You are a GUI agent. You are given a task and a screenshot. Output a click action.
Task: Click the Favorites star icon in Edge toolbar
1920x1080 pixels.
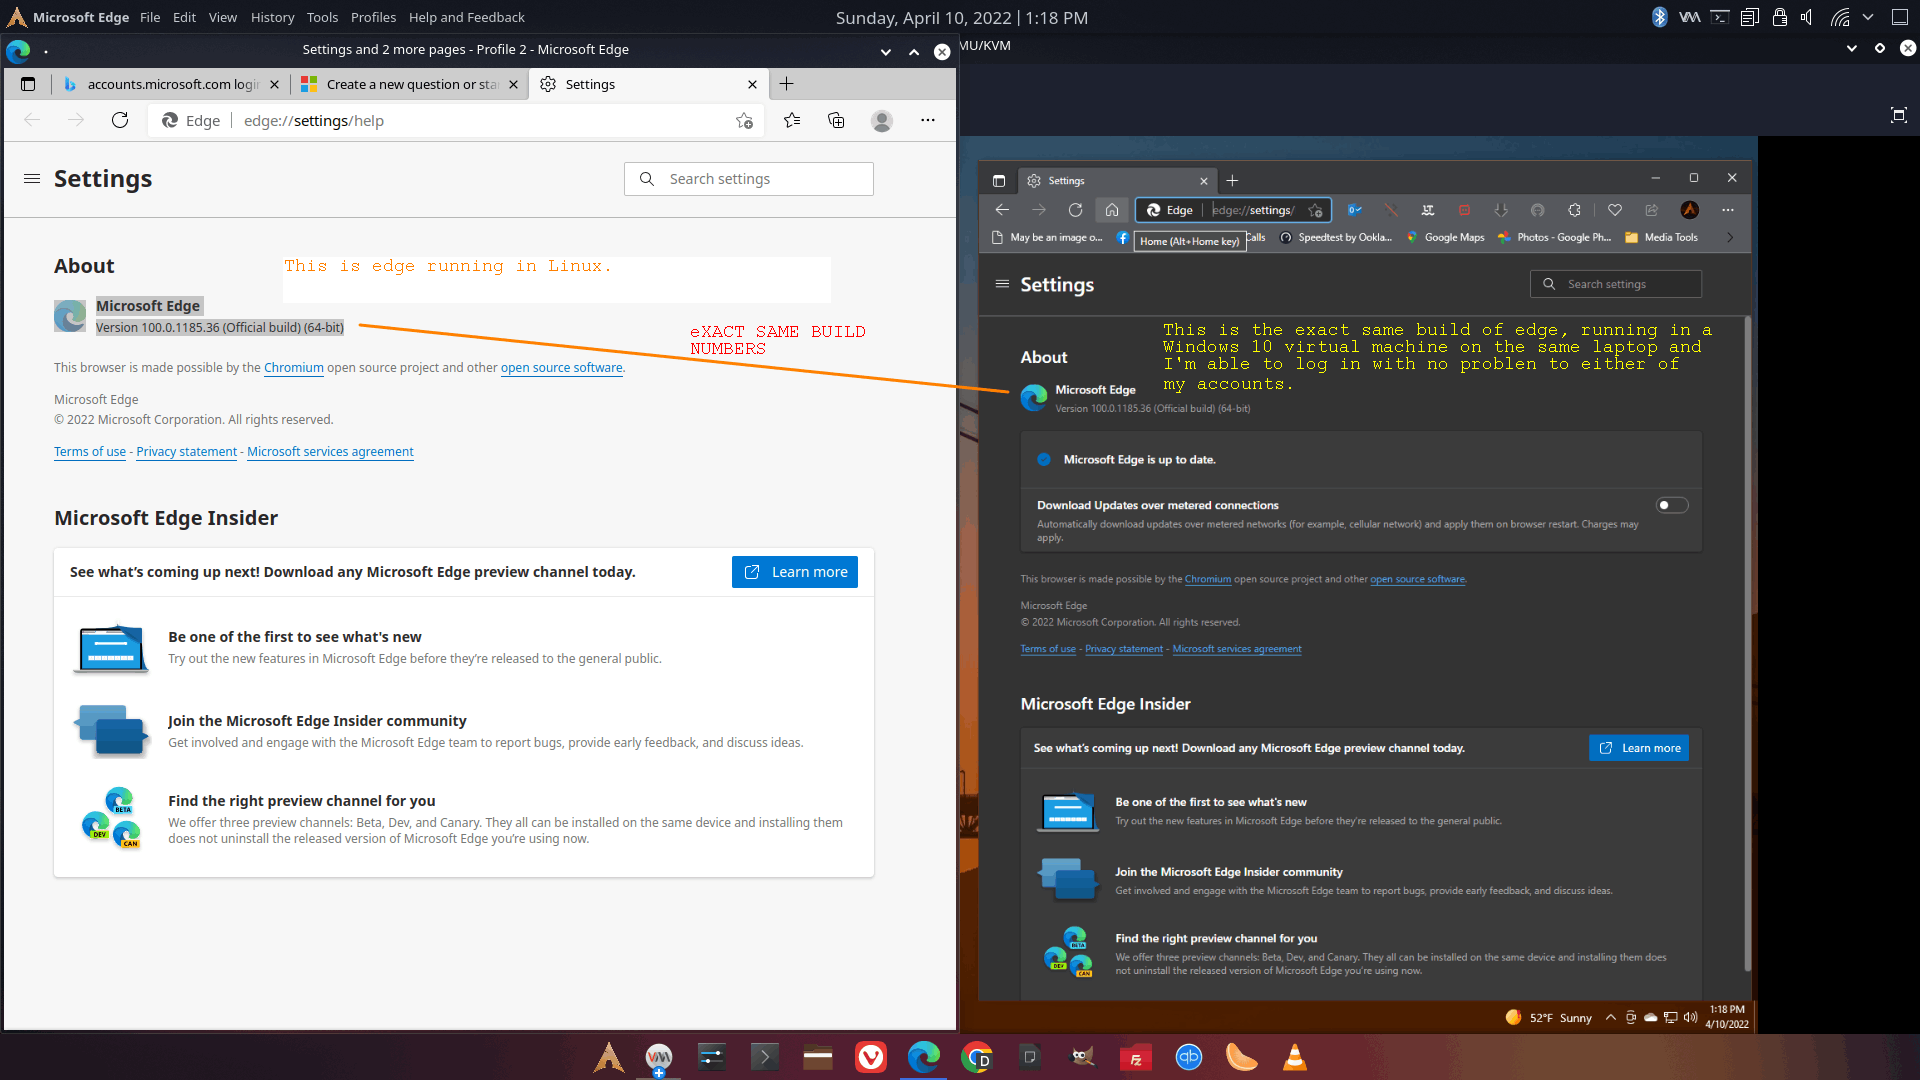click(792, 120)
